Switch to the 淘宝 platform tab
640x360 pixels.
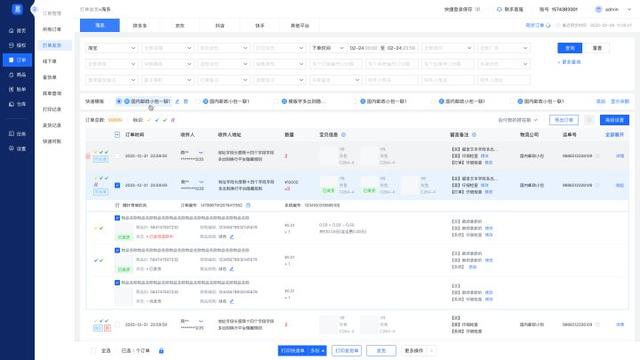[100, 25]
